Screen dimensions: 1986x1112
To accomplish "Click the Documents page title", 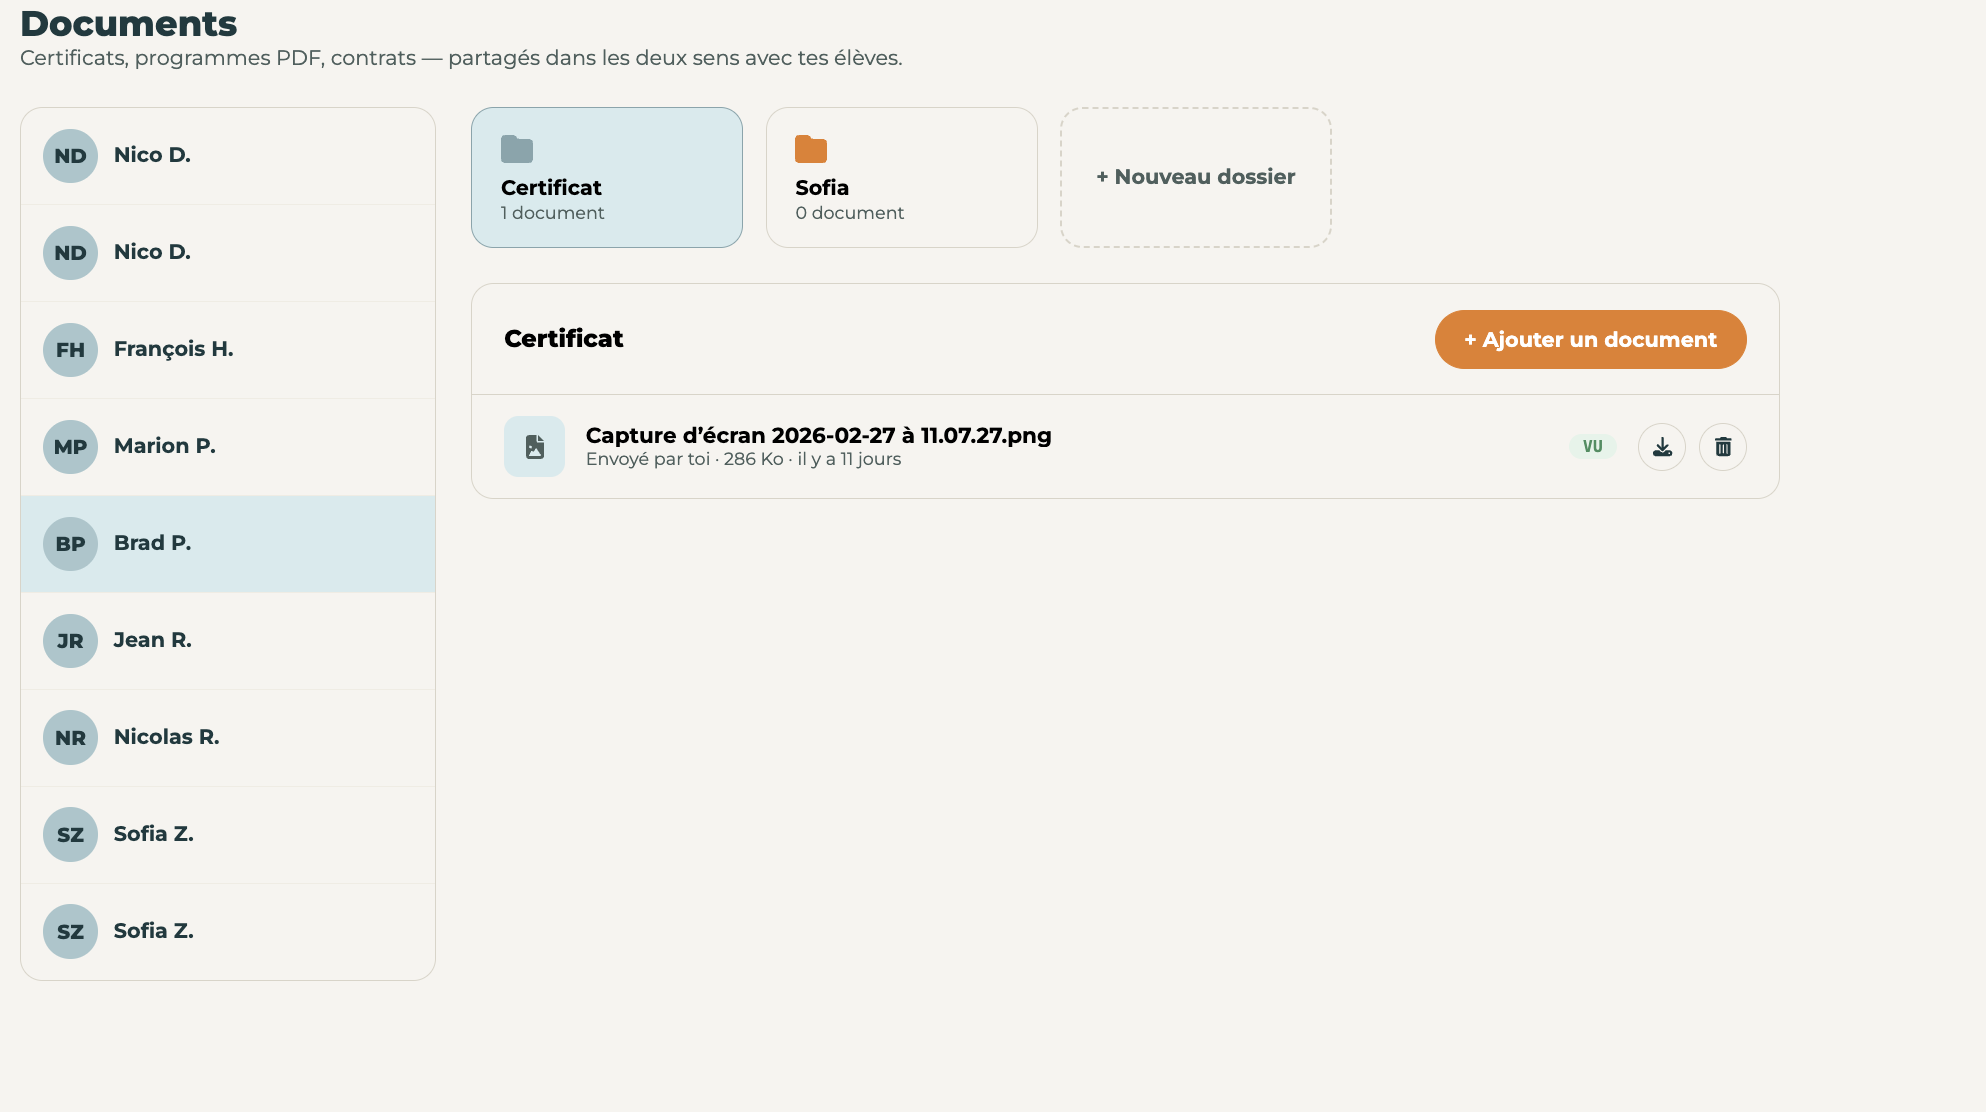I will pos(129,23).
